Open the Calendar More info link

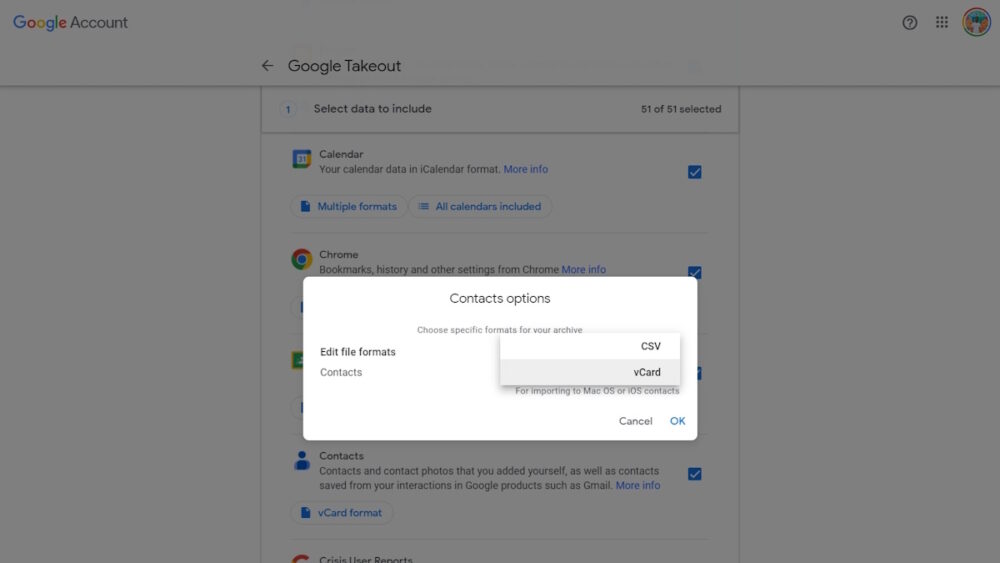526,169
